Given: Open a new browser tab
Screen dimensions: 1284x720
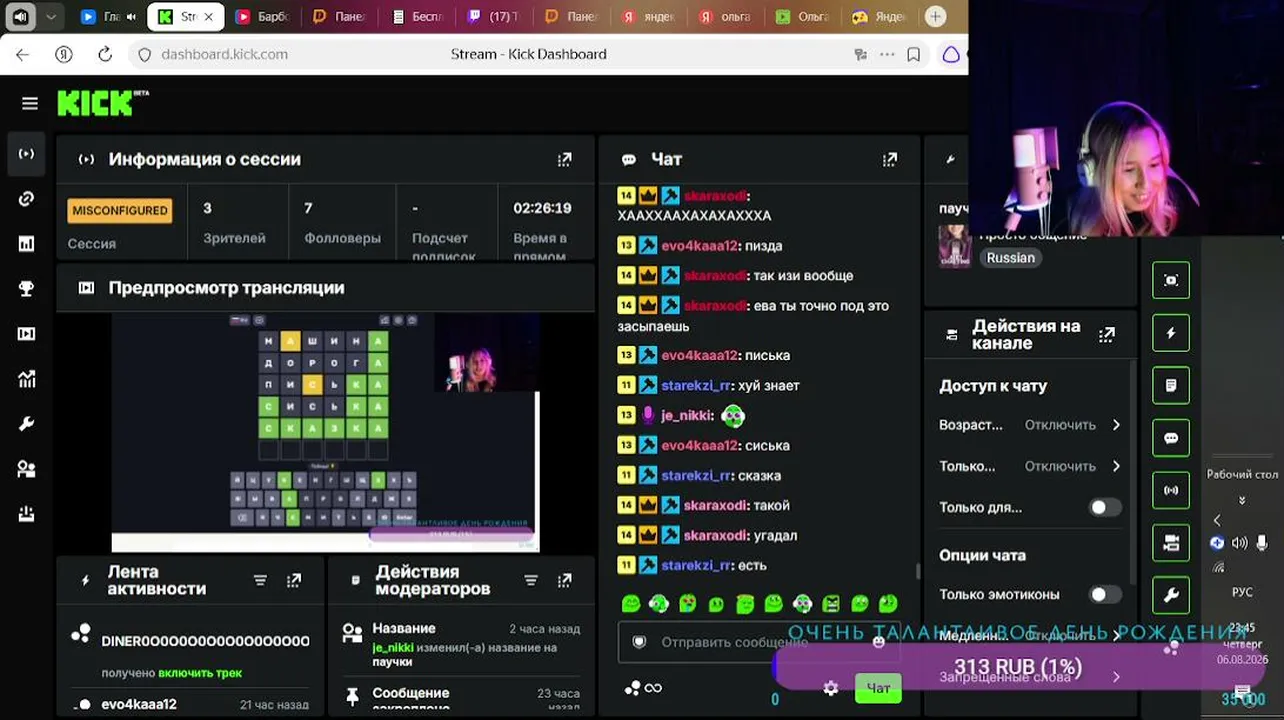Looking at the screenshot, I should pyautogui.click(x=935, y=16).
